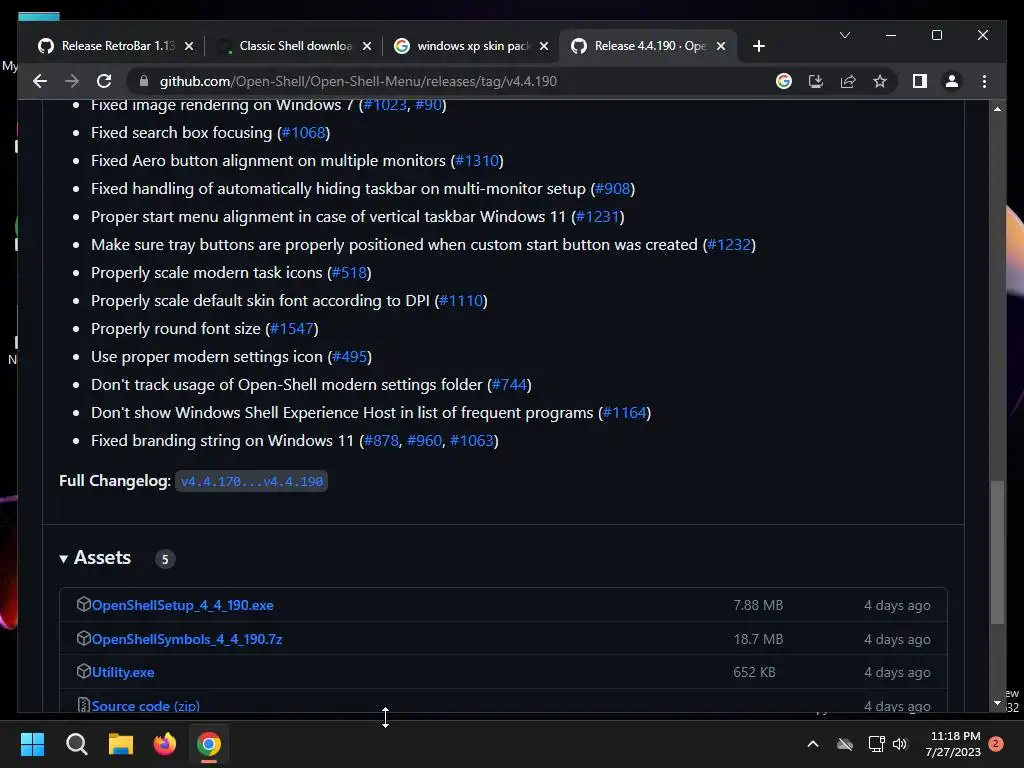This screenshot has width=1024, height=768.
Task: Open the tab search dropdown chevron
Action: point(844,35)
